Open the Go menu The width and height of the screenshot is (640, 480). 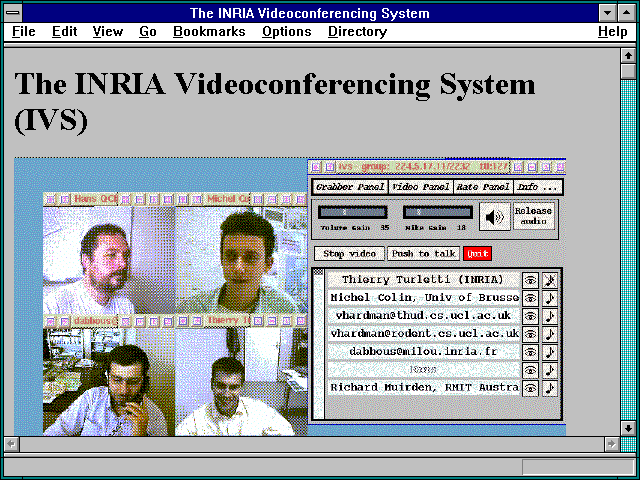(148, 31)
